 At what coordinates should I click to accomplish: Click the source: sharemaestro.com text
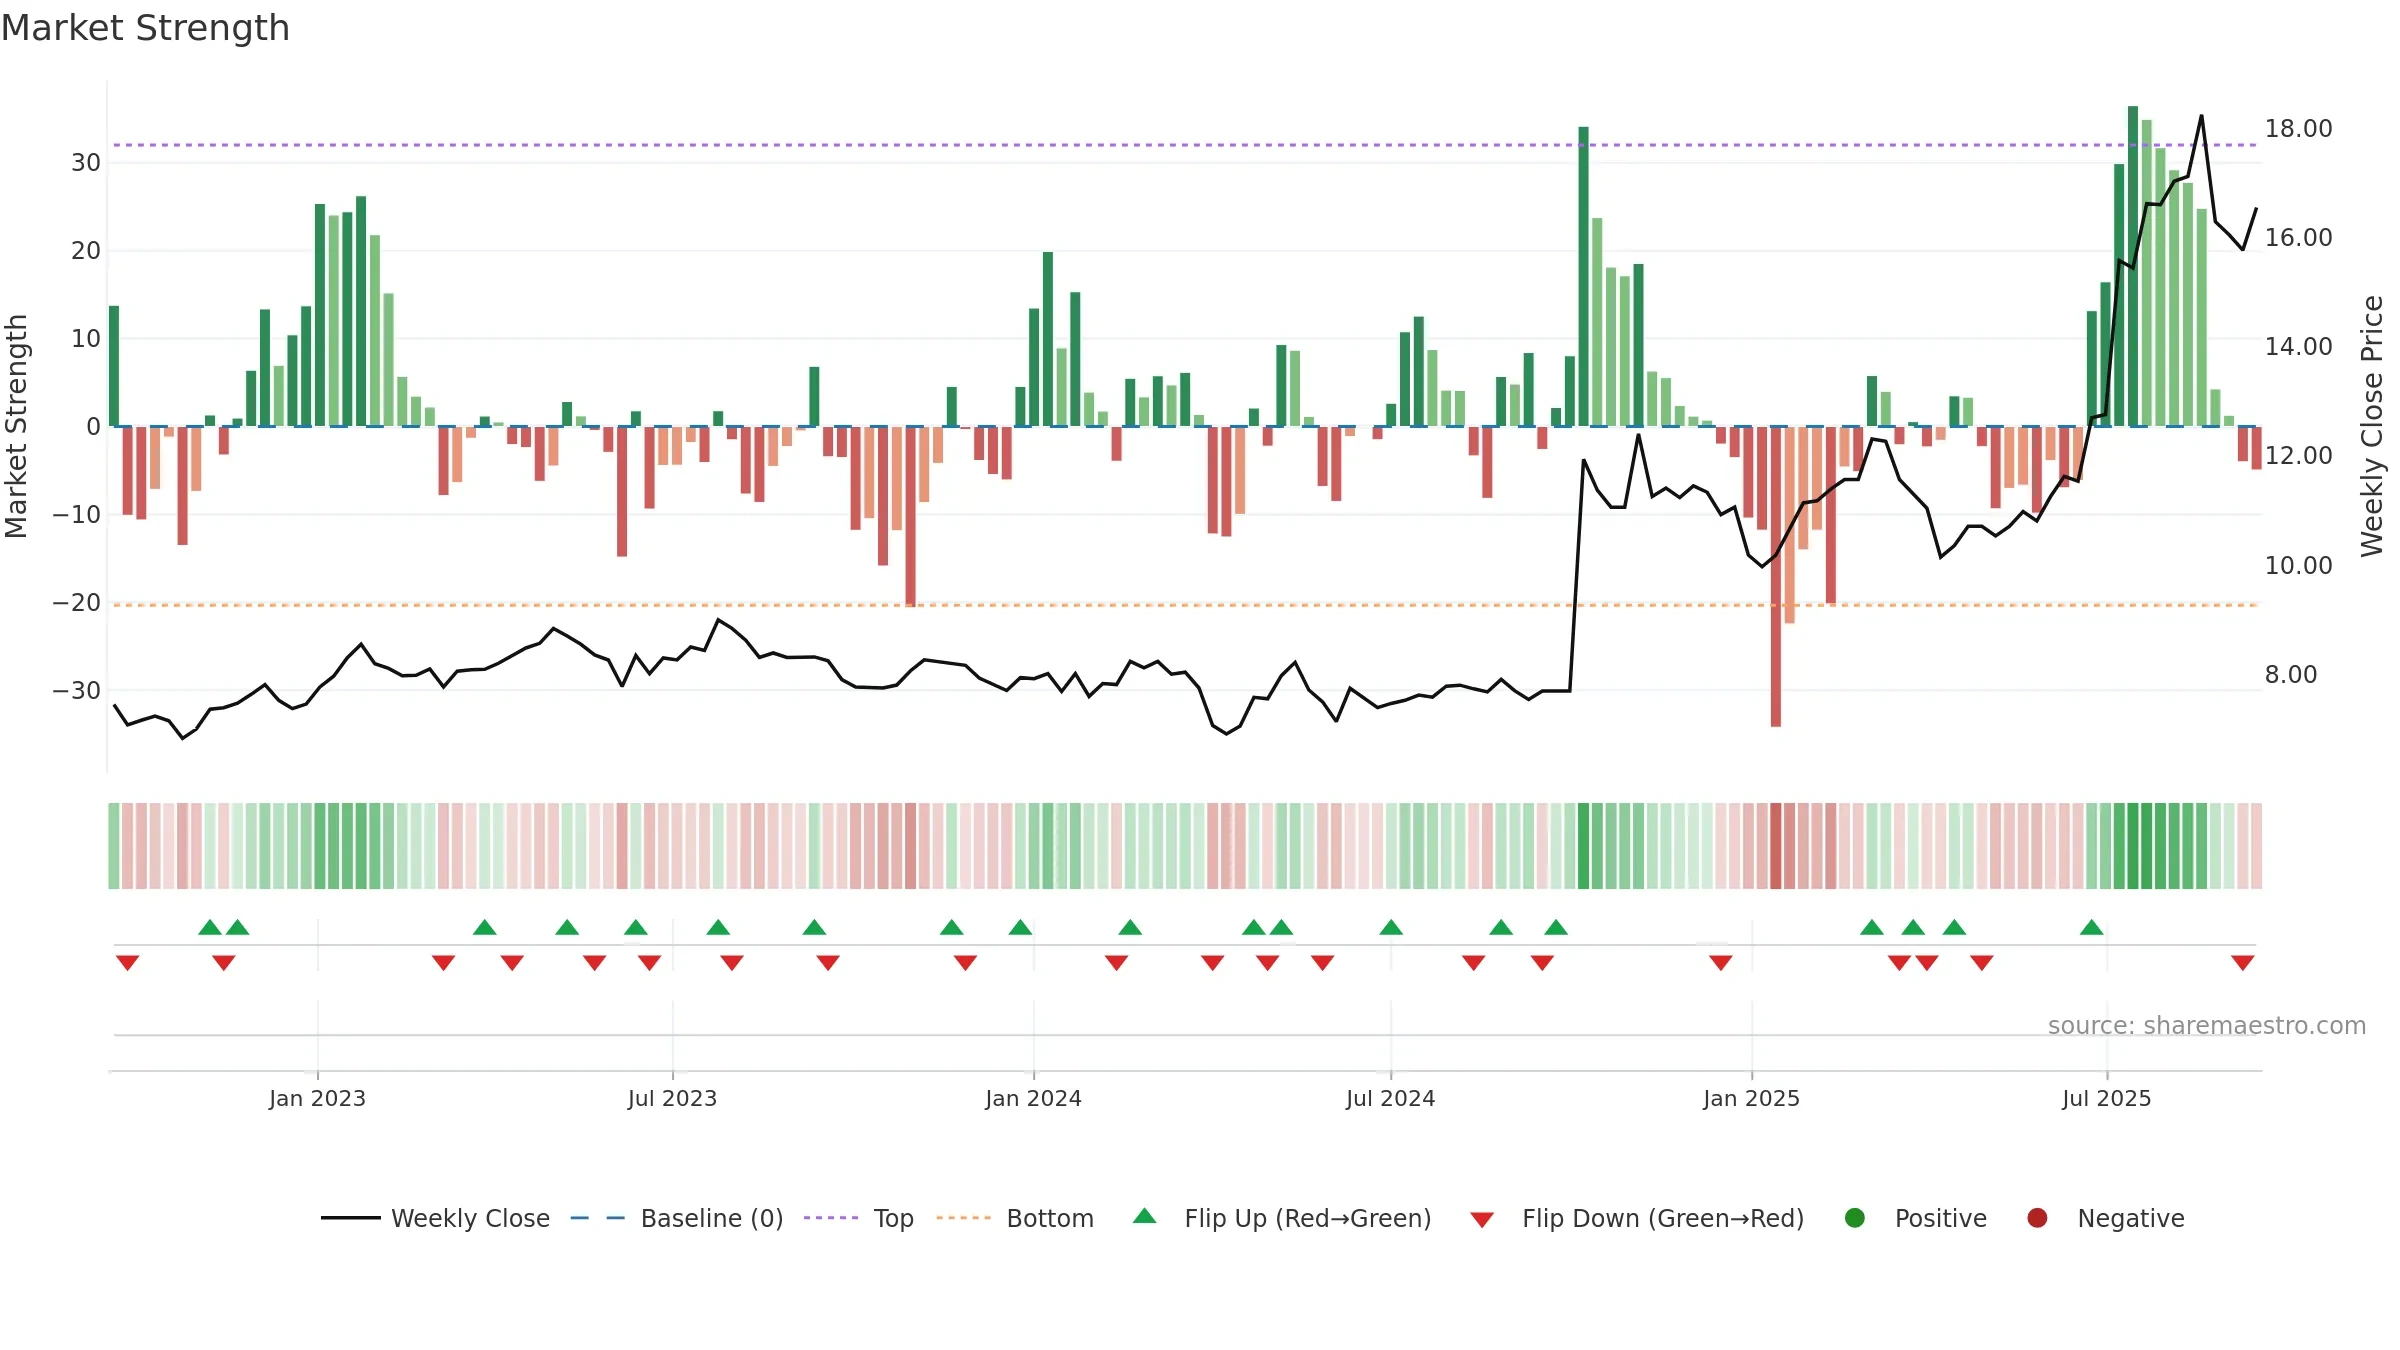(2207, 1026)
